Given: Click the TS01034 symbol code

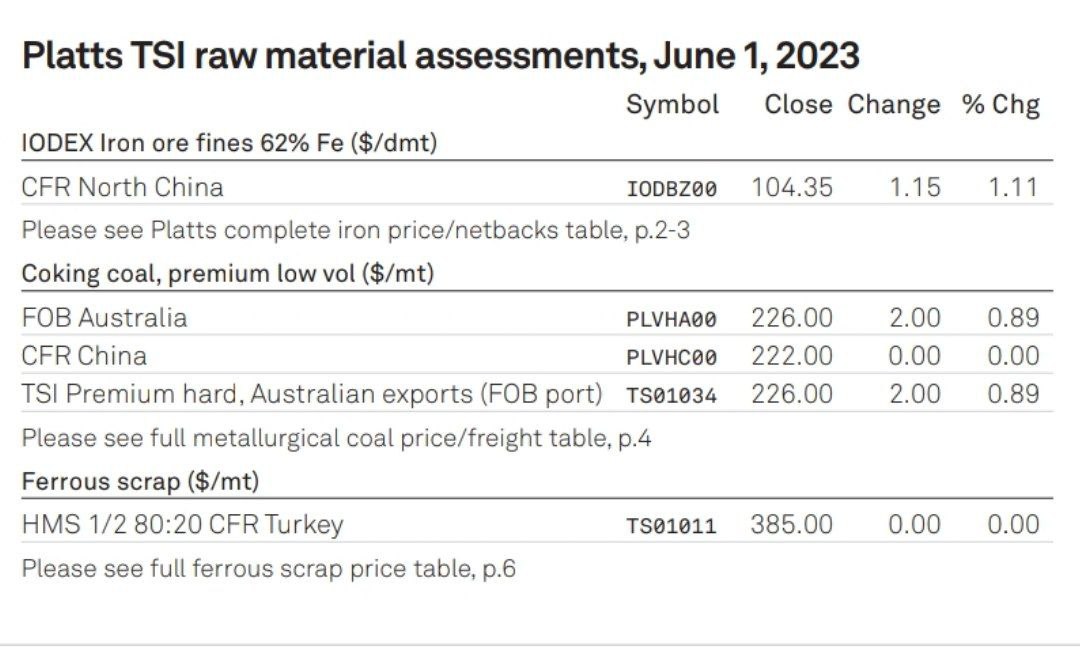Looking at the screenshot, I should (x=671, y=395).
